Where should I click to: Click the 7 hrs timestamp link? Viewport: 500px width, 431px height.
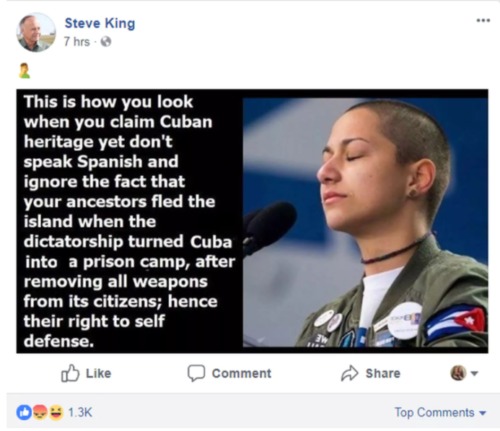pyautogui.click(x=77, y=42)
